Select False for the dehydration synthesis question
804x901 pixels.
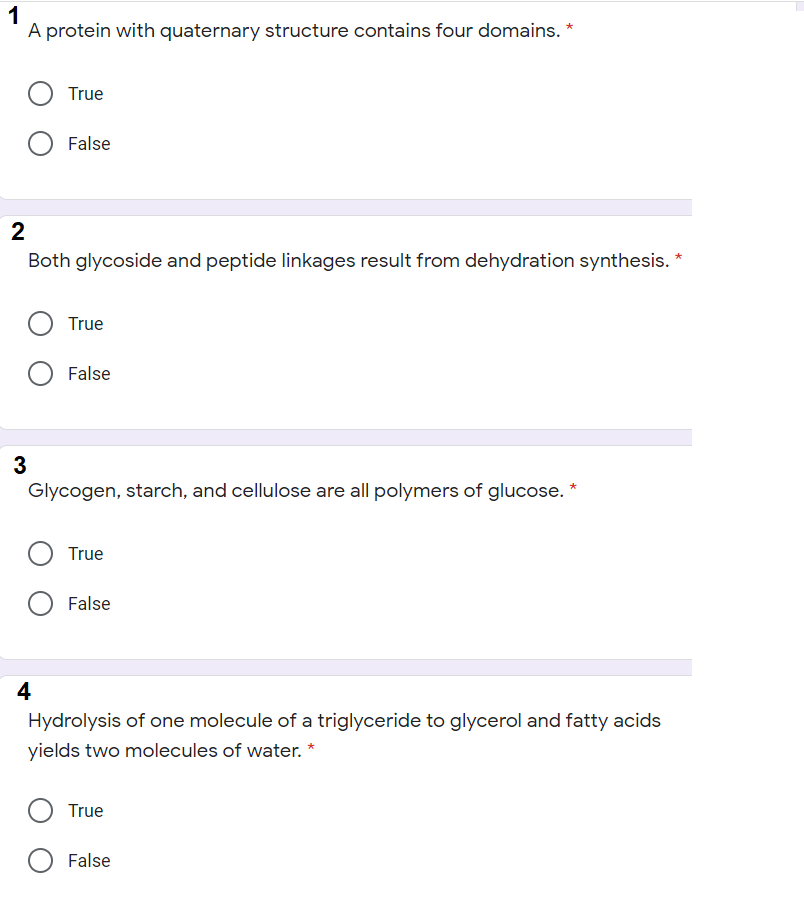[40, 373]
